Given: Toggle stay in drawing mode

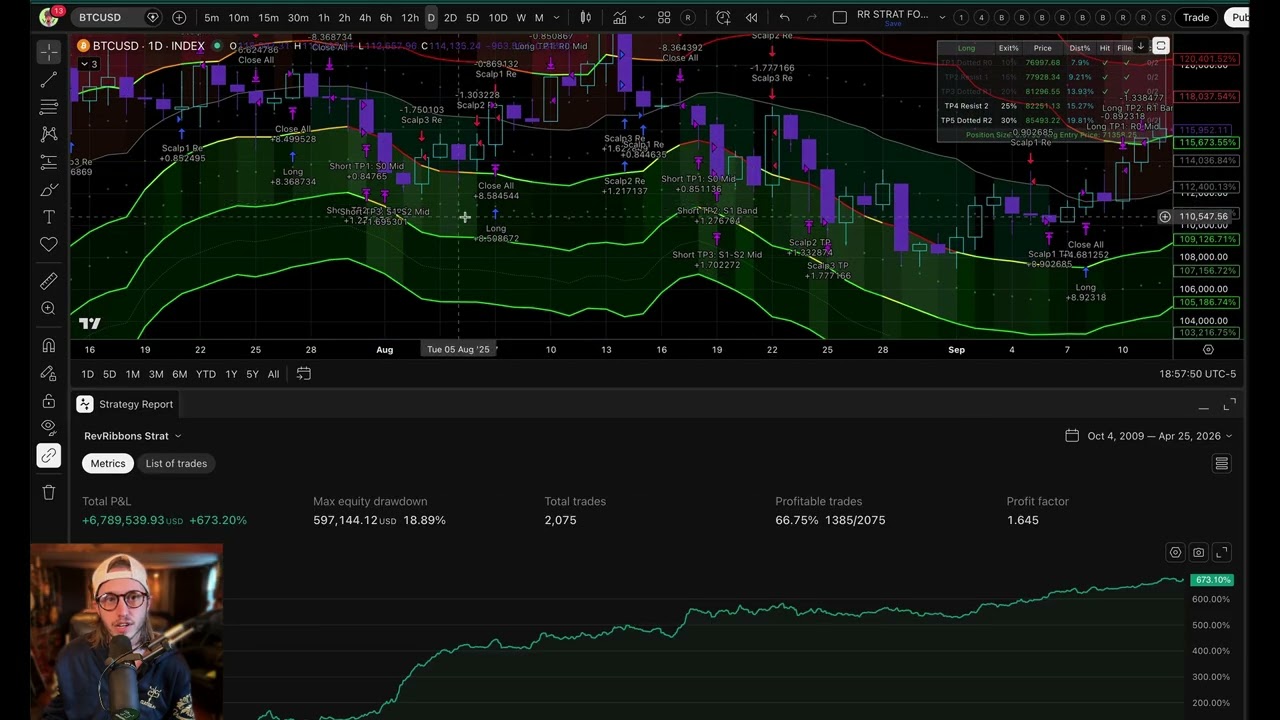Looking at the screenshot, I should pos(48,373).
